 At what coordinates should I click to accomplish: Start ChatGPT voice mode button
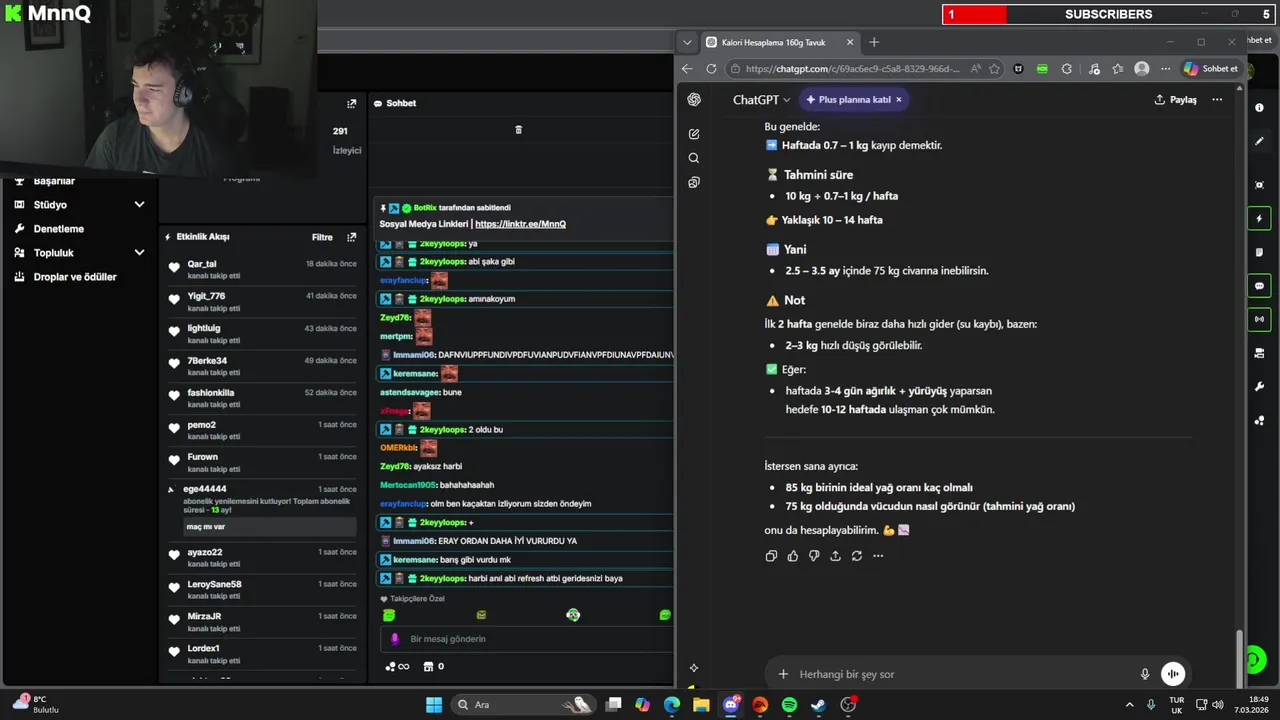pyautogui.click(x=1173, y=674)
